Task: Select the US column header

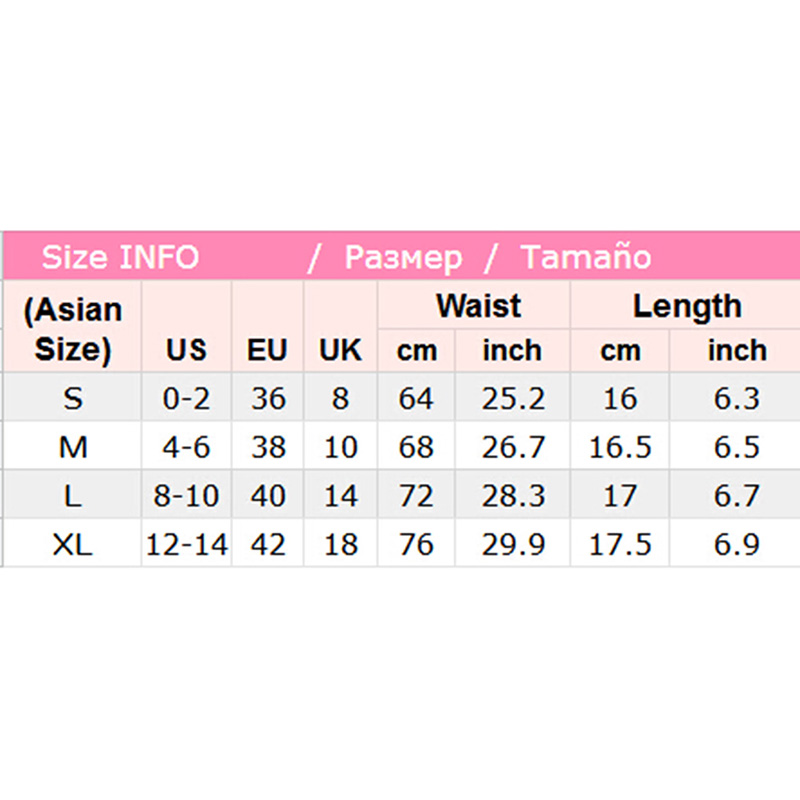Action: 186,350
